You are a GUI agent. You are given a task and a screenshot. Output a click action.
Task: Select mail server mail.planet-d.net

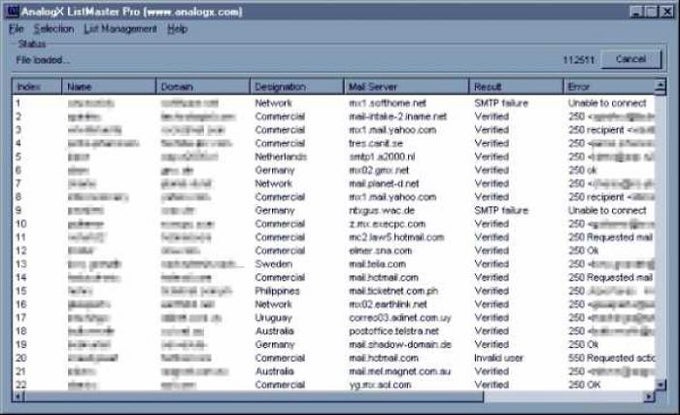[x=384, y=184]
